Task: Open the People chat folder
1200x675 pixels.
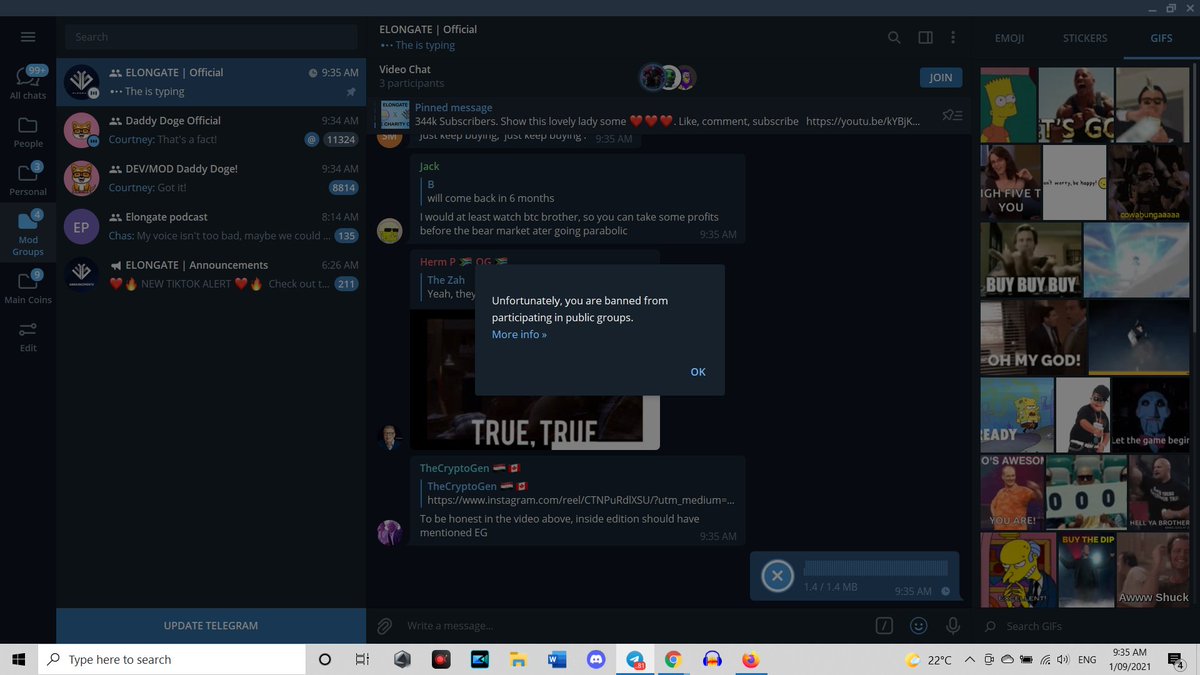Action: coord(28,130)
